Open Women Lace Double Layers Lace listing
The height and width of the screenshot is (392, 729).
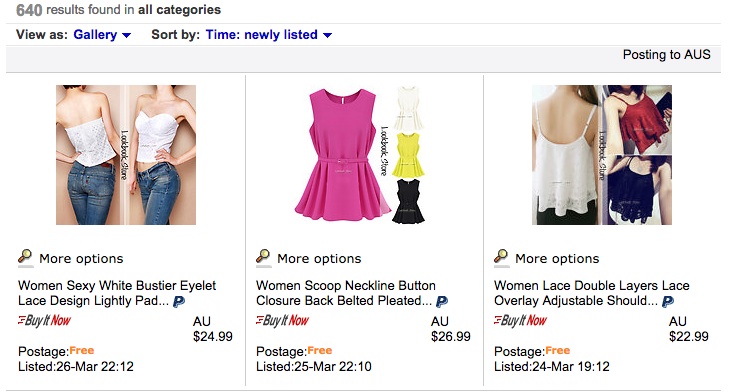pyautogui.click(x=591, y=293)
